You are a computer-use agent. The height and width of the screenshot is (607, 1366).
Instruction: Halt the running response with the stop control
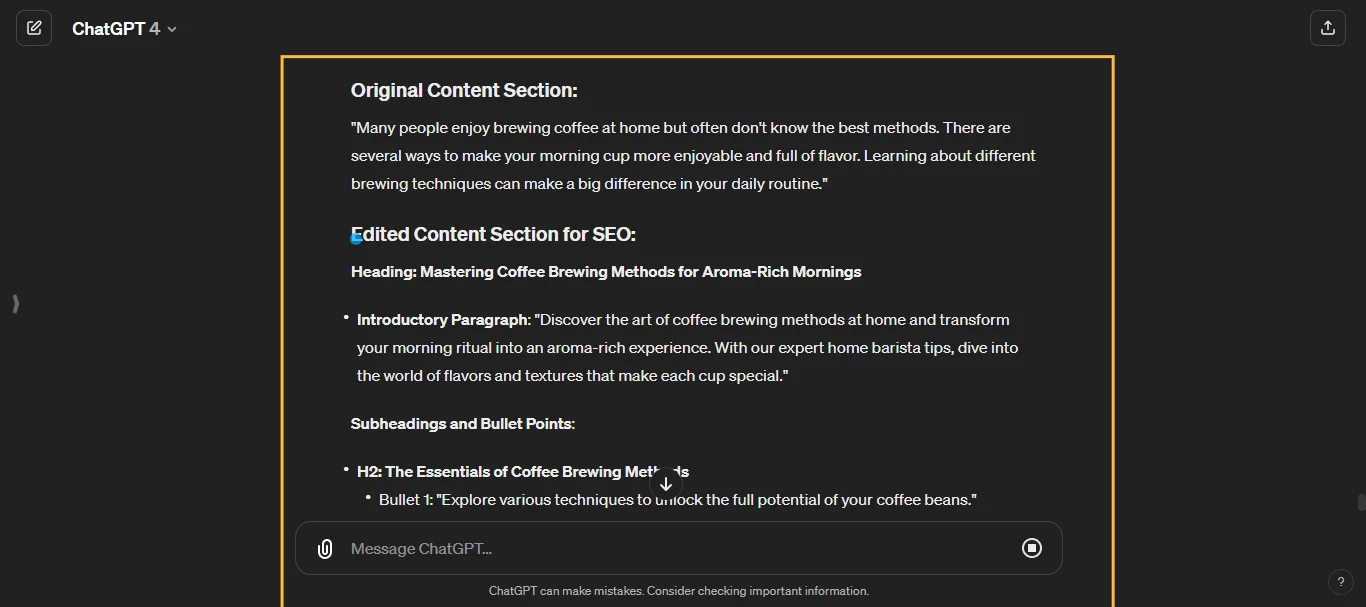coord(1031,548)
